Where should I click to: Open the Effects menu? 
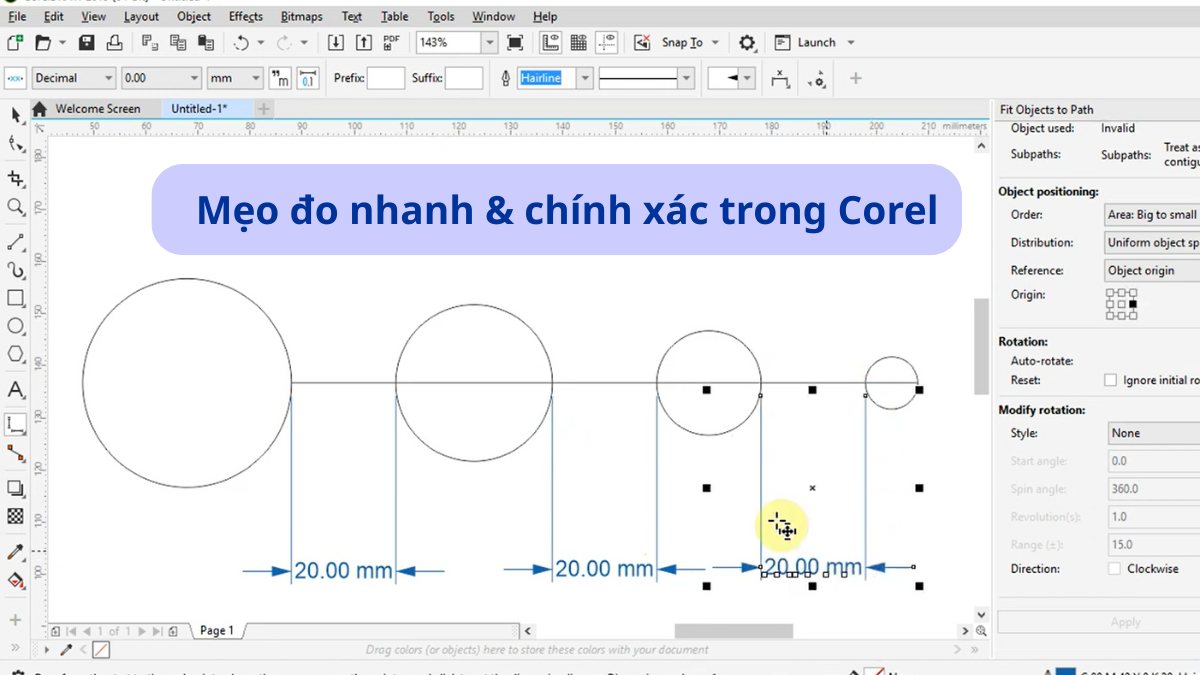coord(246,16)
